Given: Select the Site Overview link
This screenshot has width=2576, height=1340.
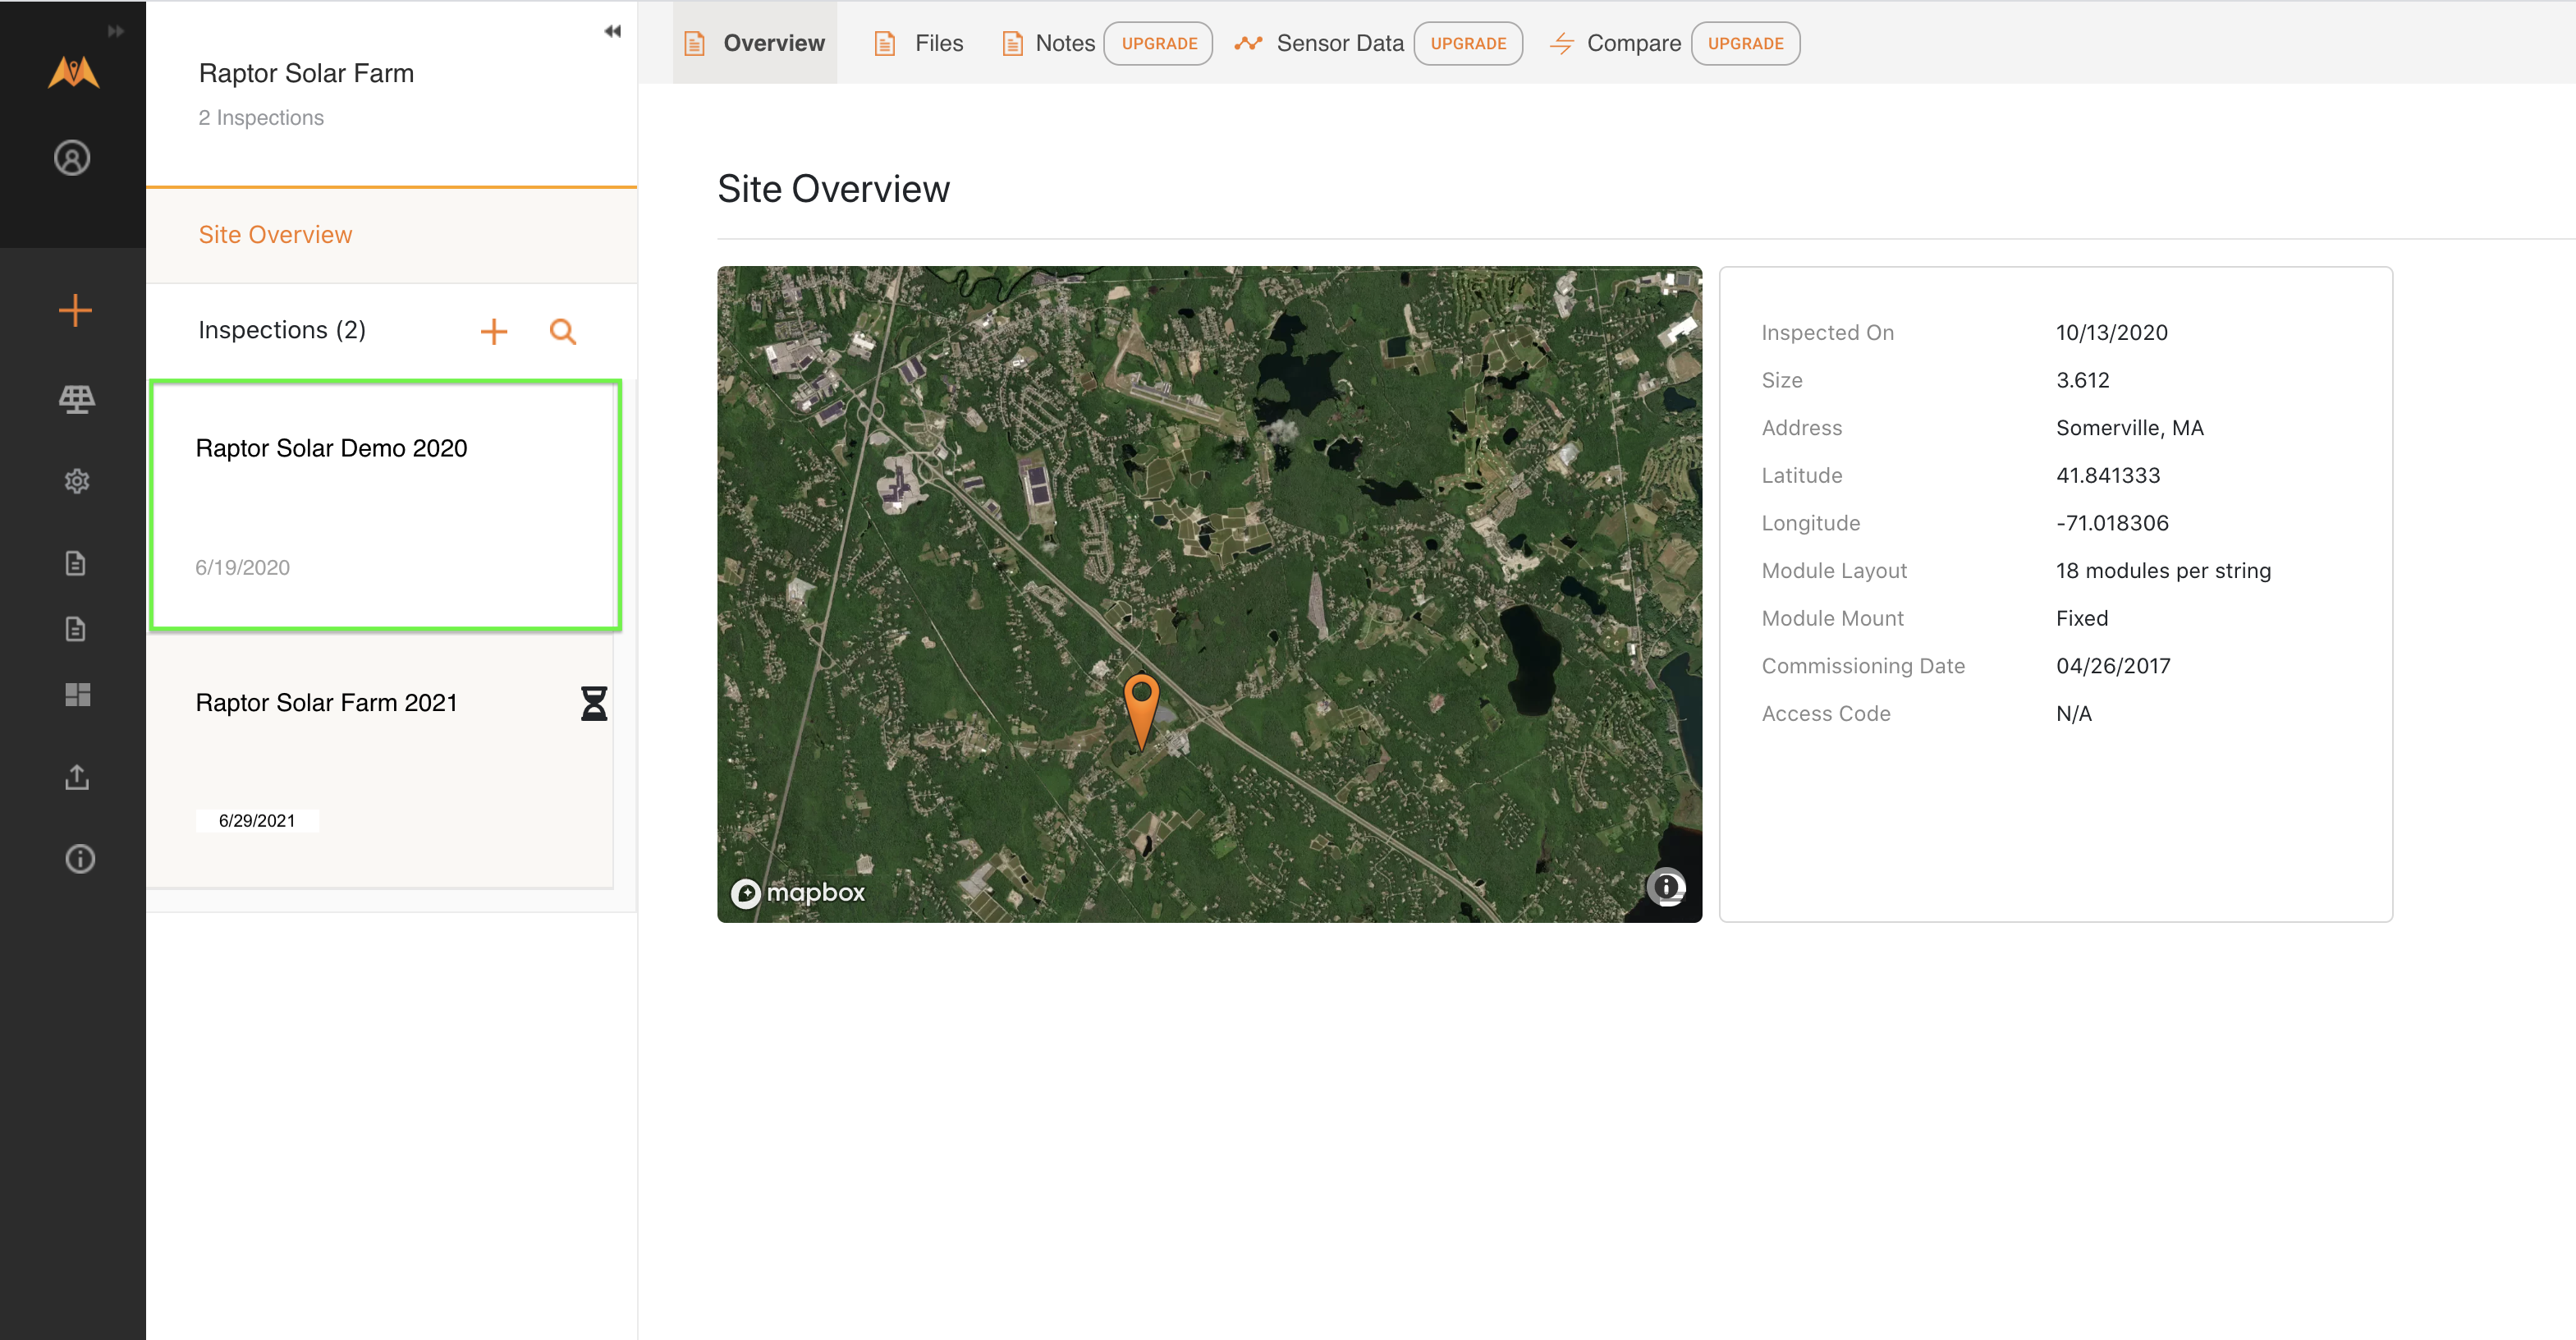Looking at the screenshot, I should pyautogui.click(x=275, y=234).
